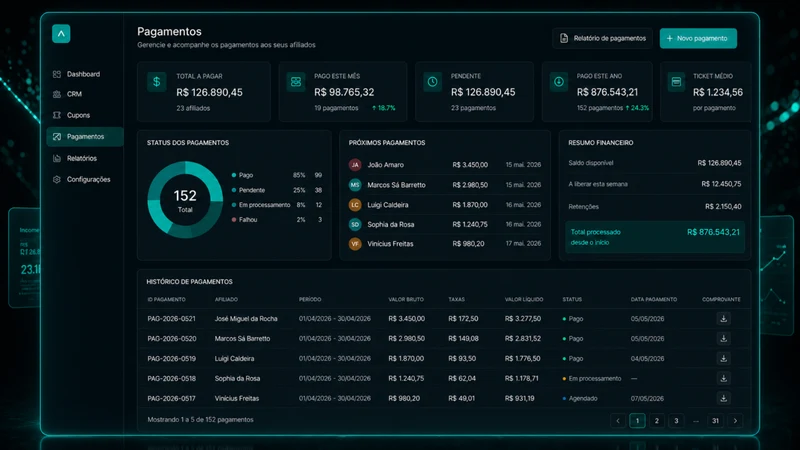Click the Retenções value R$ 2.150,40
This screenshot has width=800, height=450.
tap(723, 207)
